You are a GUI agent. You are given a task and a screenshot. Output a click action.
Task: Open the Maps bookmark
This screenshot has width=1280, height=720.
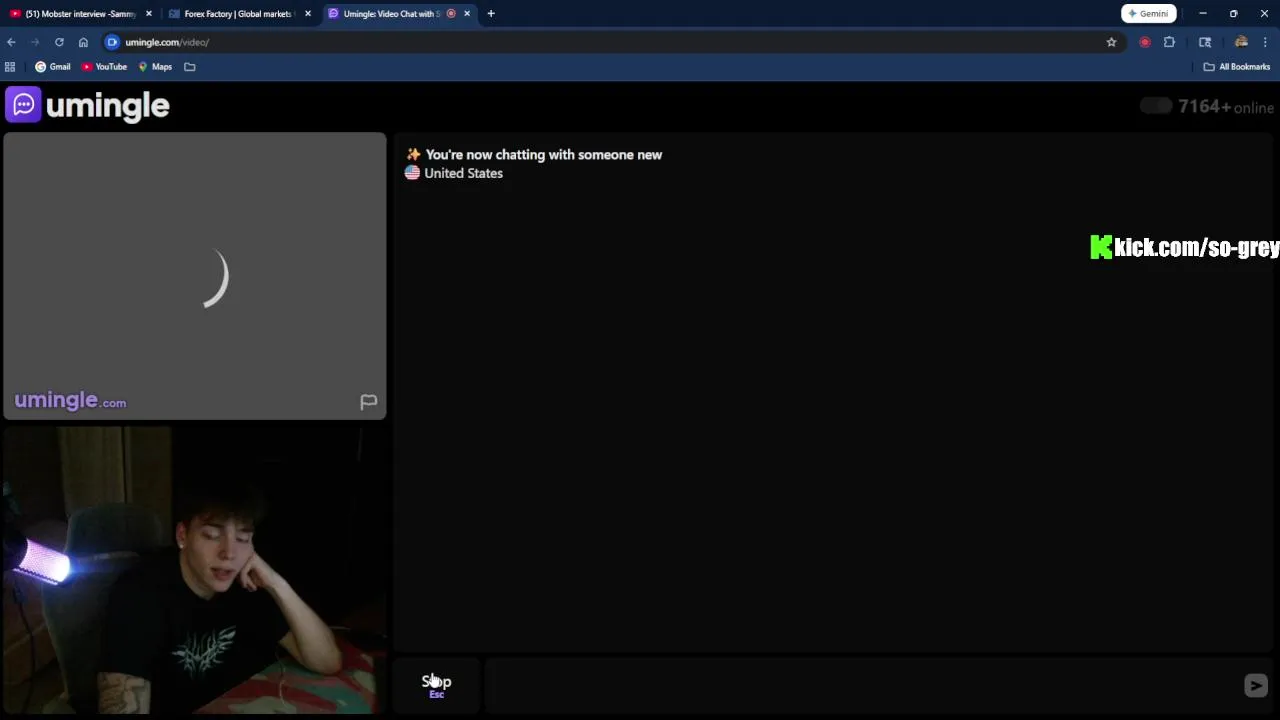(x=155, y=67)
